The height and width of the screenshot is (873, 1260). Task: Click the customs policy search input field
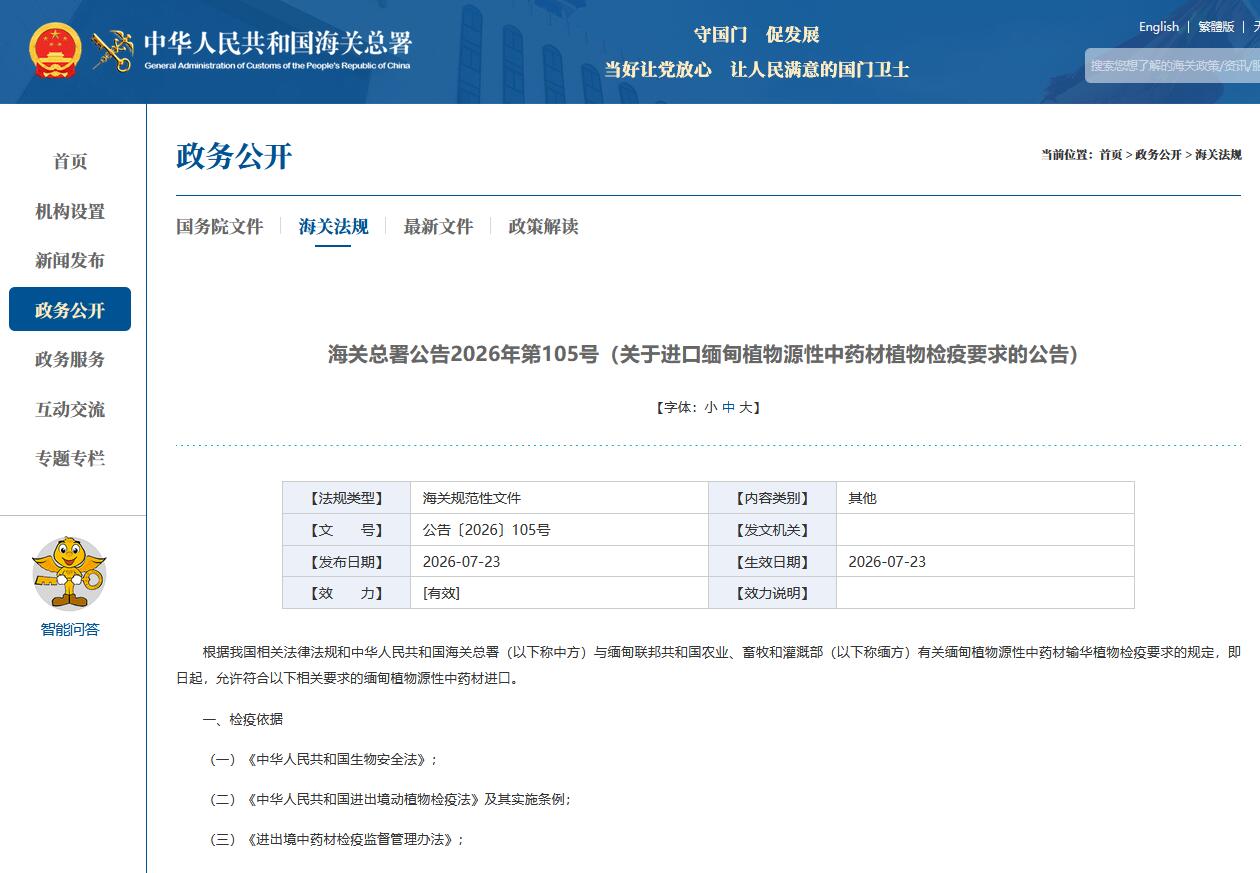pyautogui.click(x=1172, y=65)
